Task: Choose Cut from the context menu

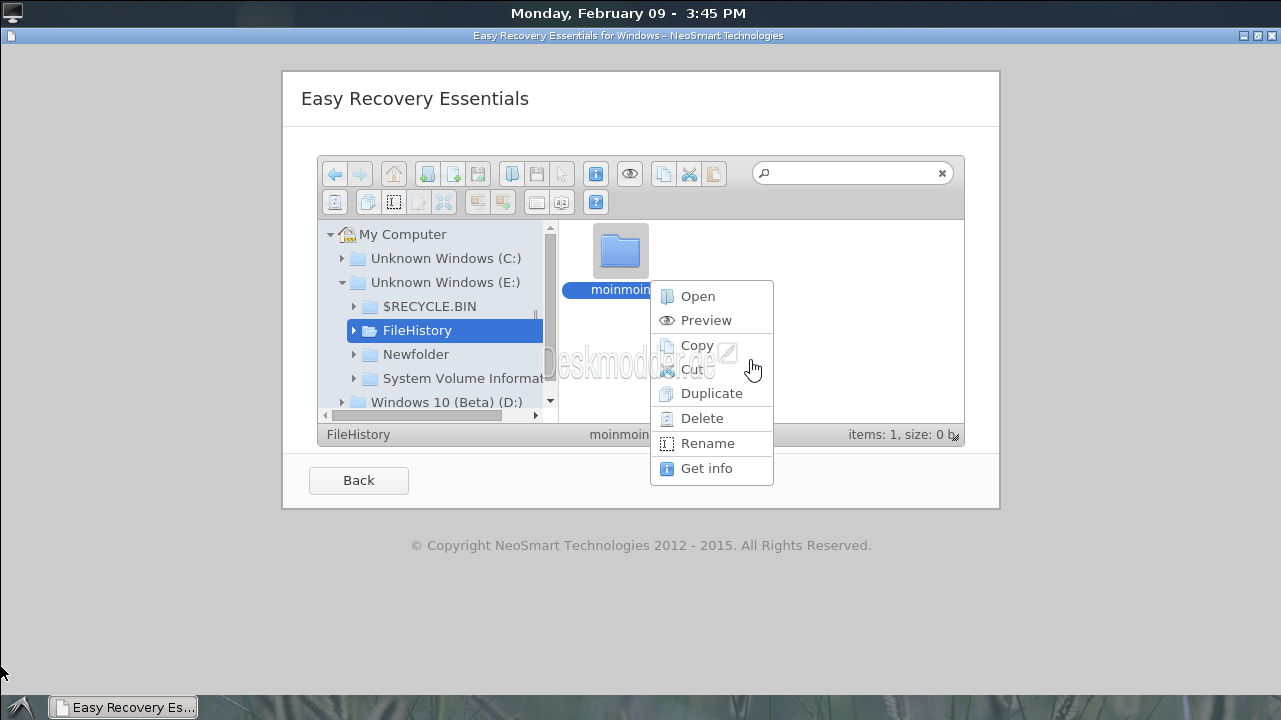Action: pyautogui.click(x=711, y=369)
